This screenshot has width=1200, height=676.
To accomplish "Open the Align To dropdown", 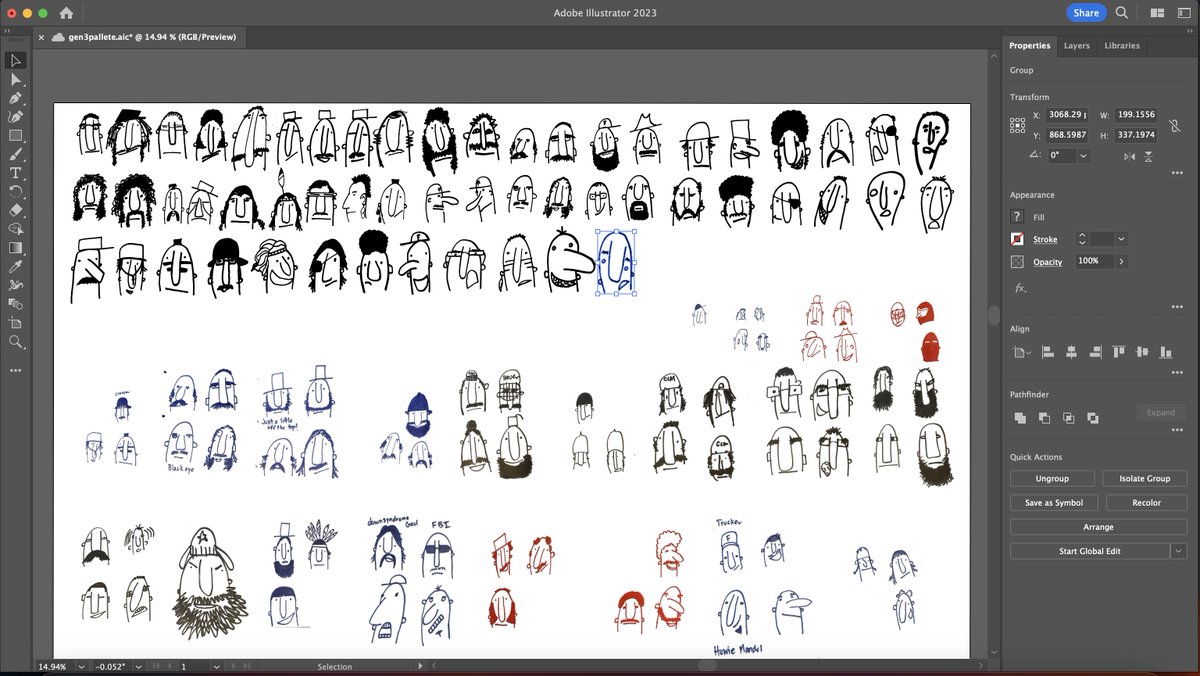I will [x=1020, y=352].
